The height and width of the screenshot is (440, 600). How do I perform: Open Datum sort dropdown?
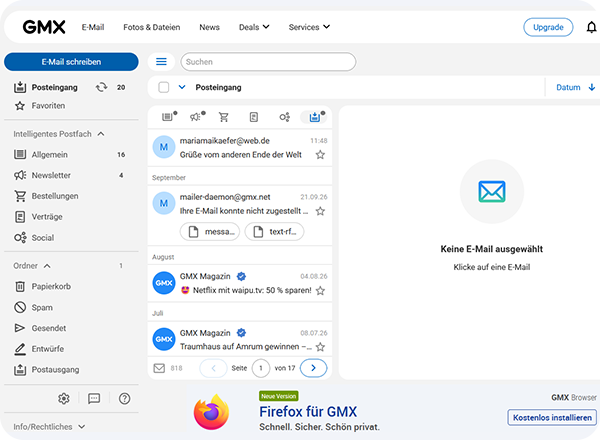click(568, 87)
